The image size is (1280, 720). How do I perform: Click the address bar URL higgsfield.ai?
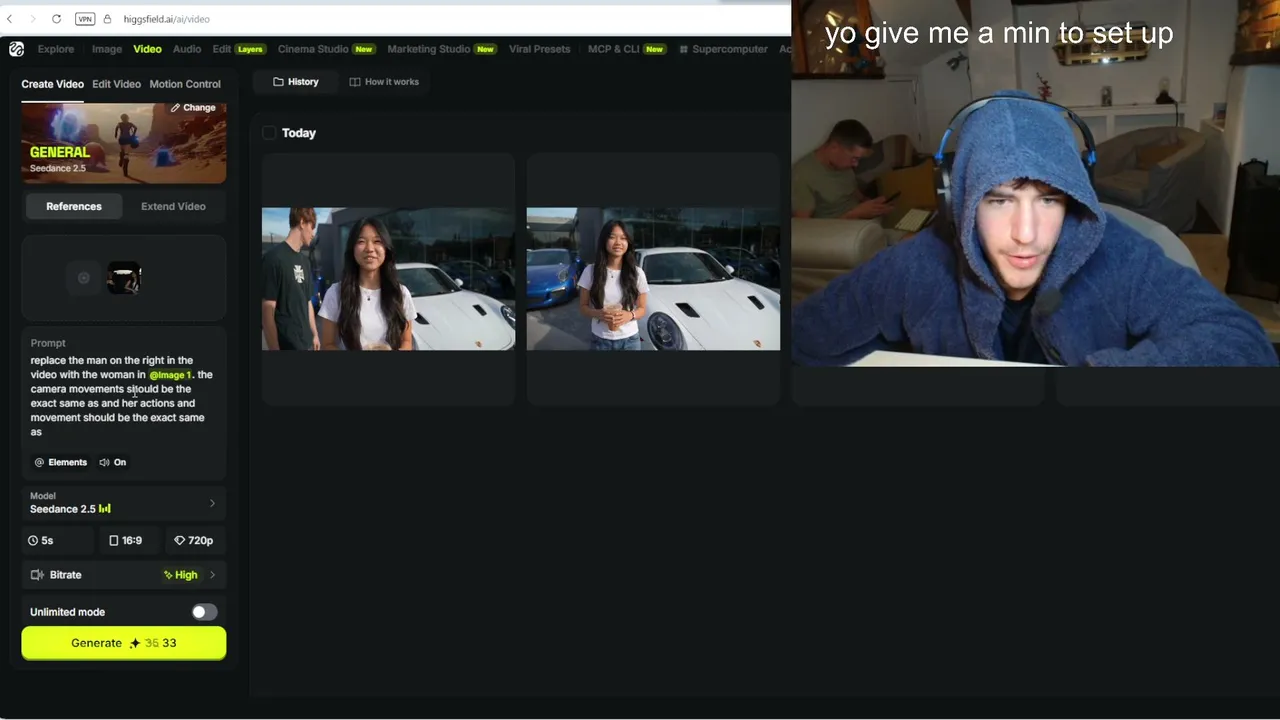(x=167, y=19)
